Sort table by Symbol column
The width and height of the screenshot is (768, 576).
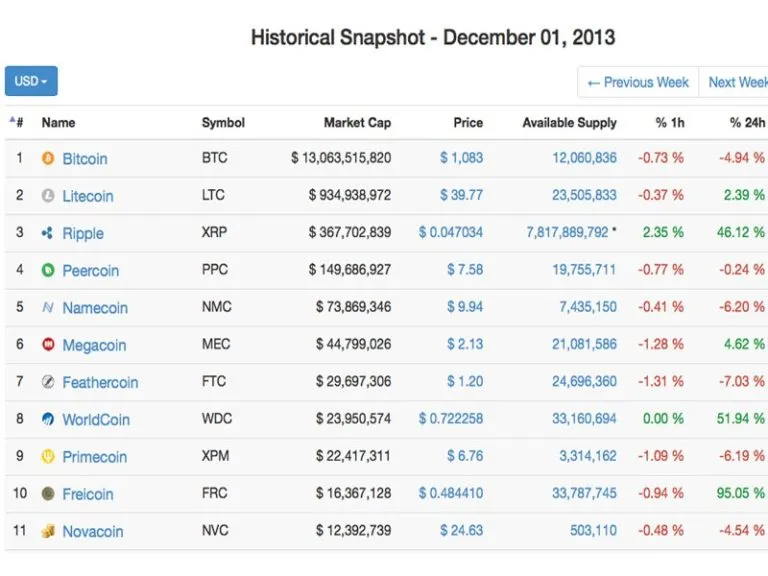pyautogui.click(x=223, y=122)
